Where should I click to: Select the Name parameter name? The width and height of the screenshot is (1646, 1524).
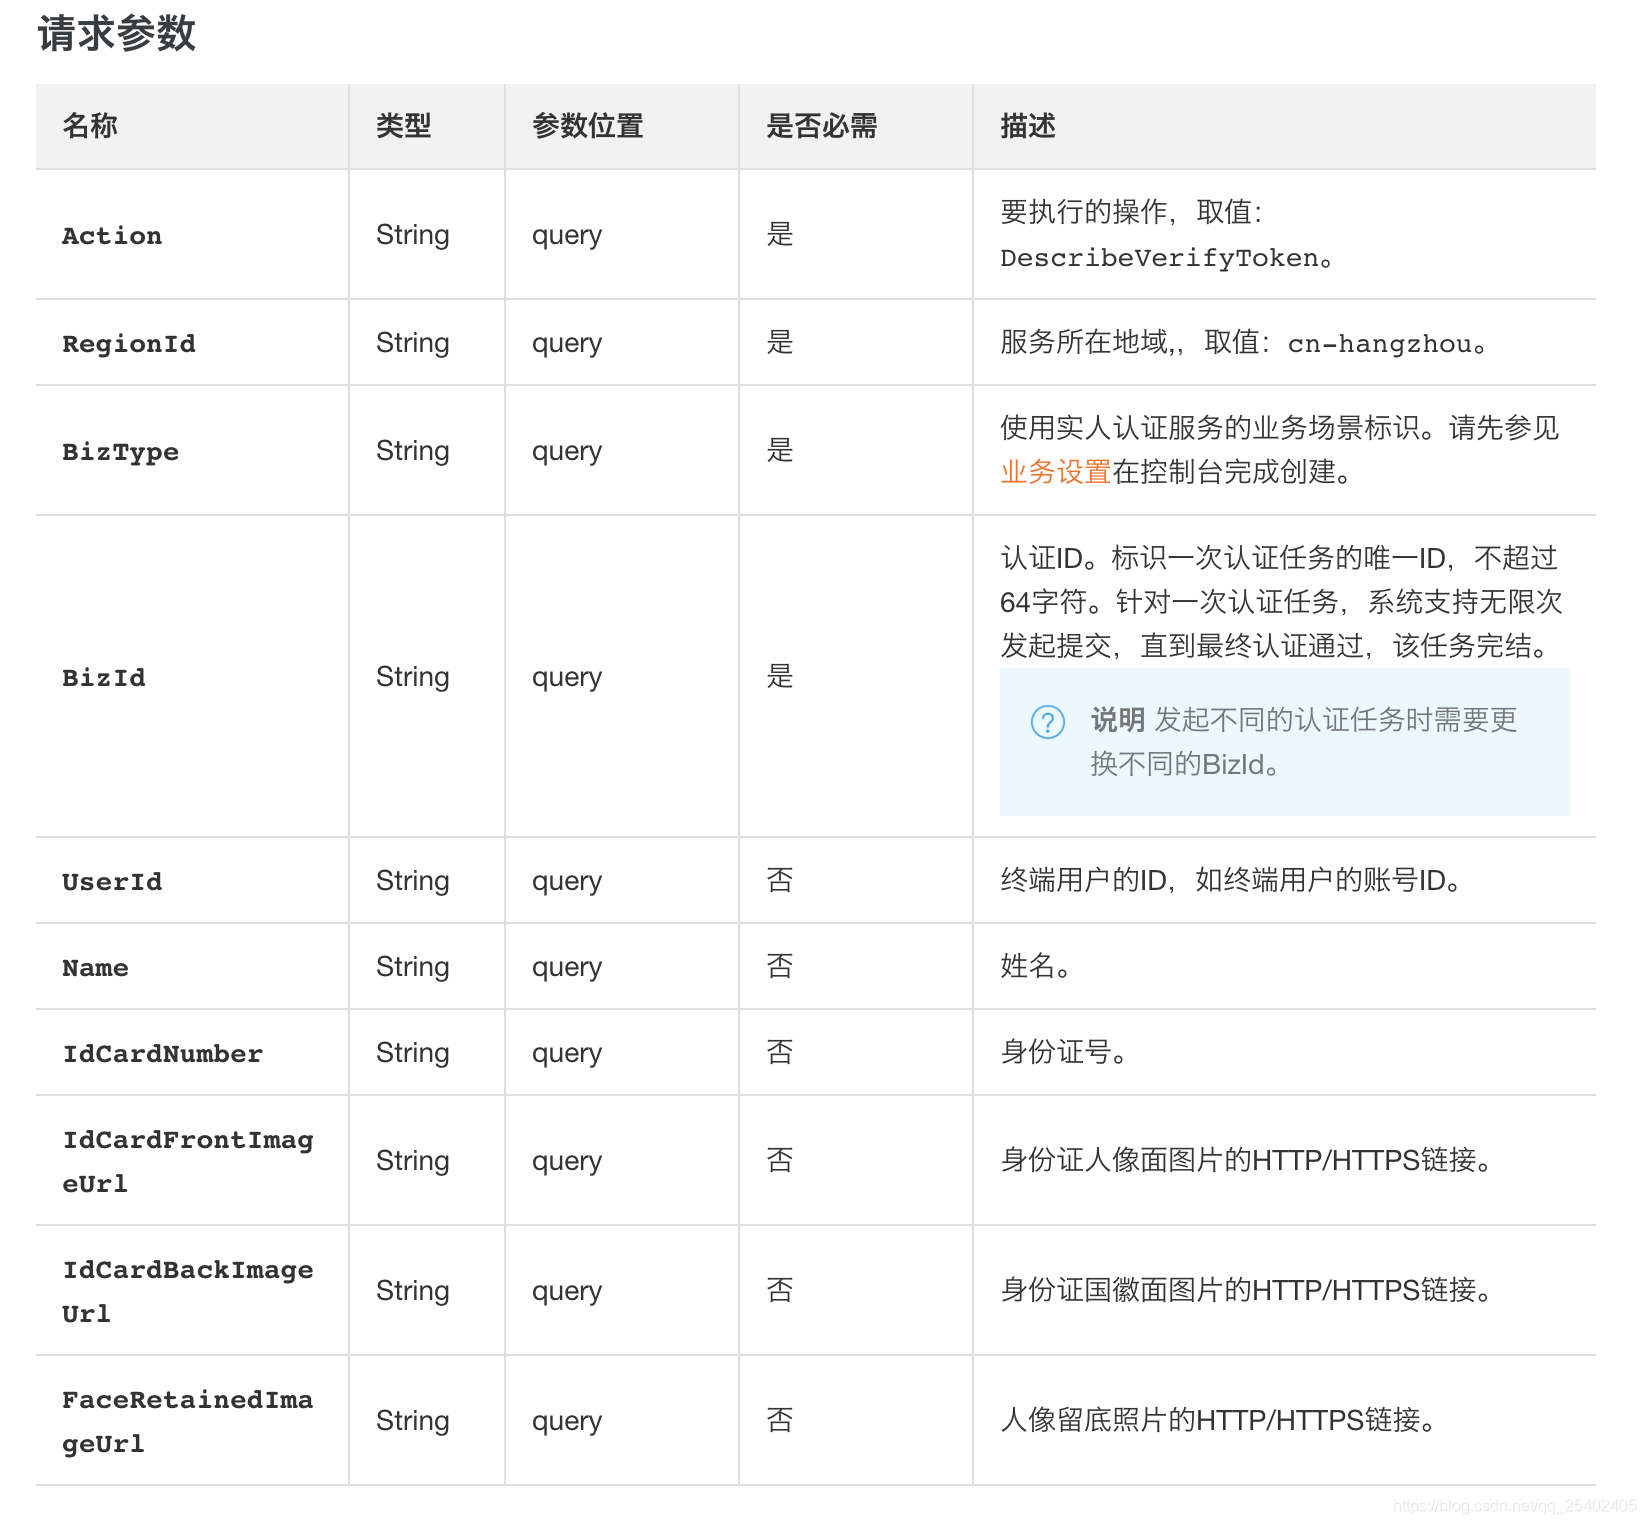[95, 968]
